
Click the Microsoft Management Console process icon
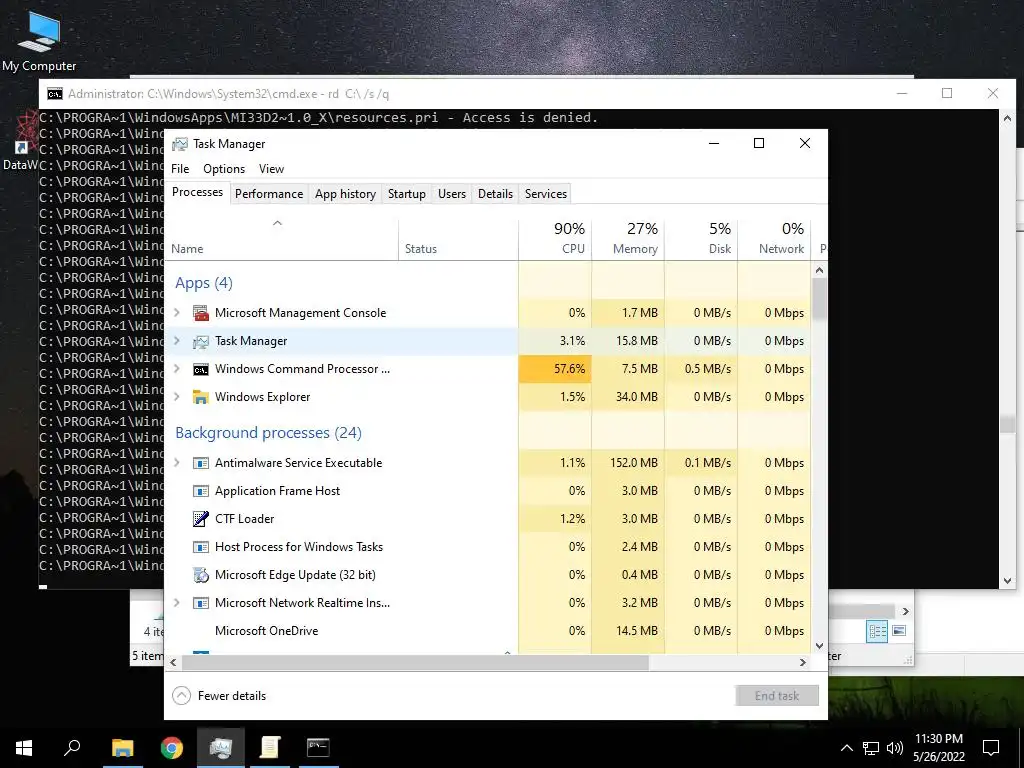200,313
